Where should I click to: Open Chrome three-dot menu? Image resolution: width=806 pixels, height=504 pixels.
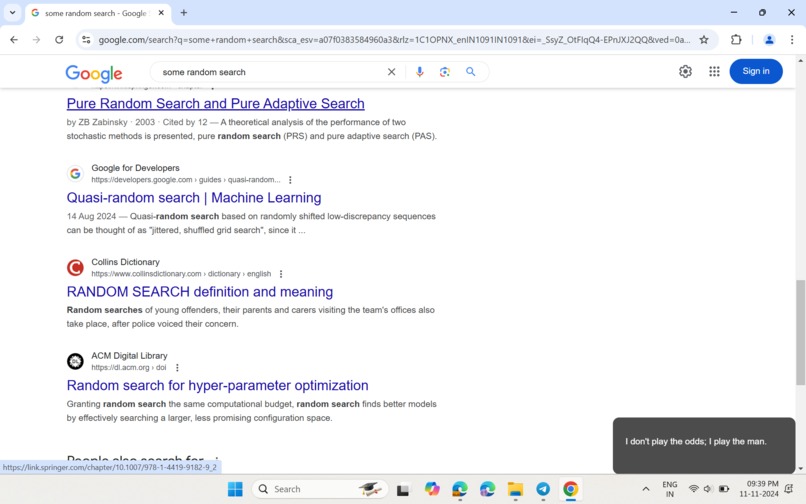pos(792,40)
